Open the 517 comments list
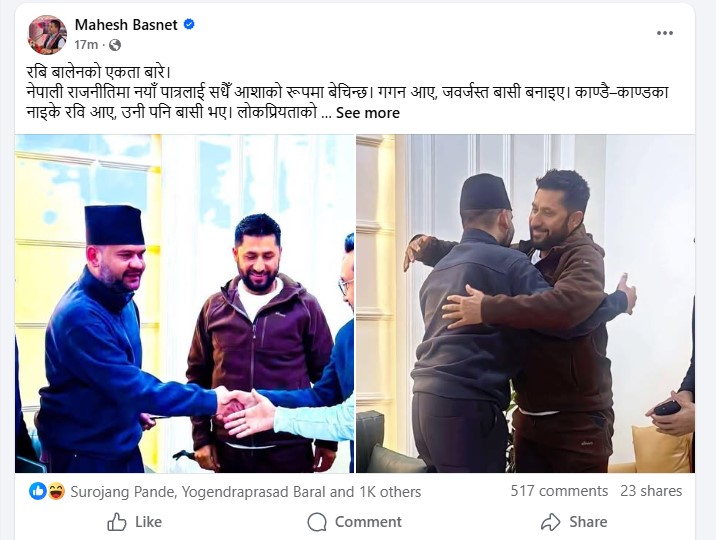 (x=559, y=491)
